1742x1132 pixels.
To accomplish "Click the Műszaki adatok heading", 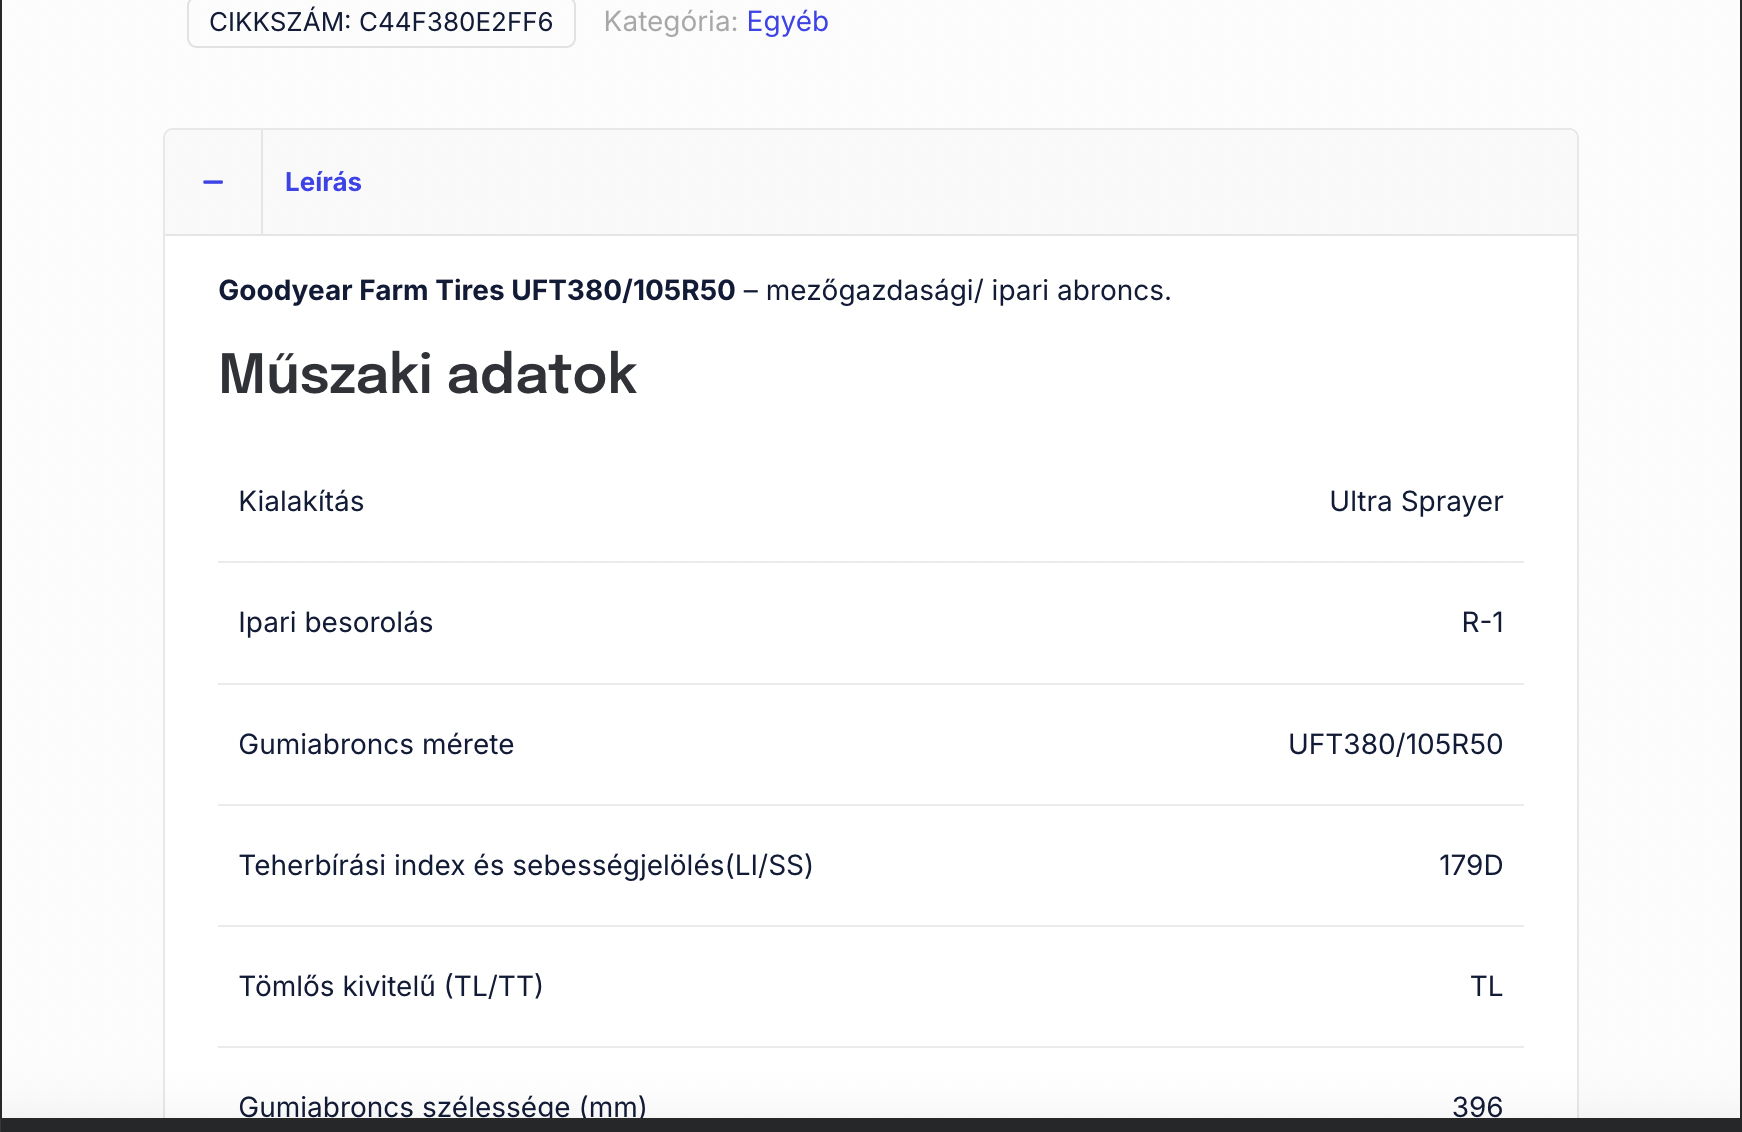I will click(x=428, y=373).
